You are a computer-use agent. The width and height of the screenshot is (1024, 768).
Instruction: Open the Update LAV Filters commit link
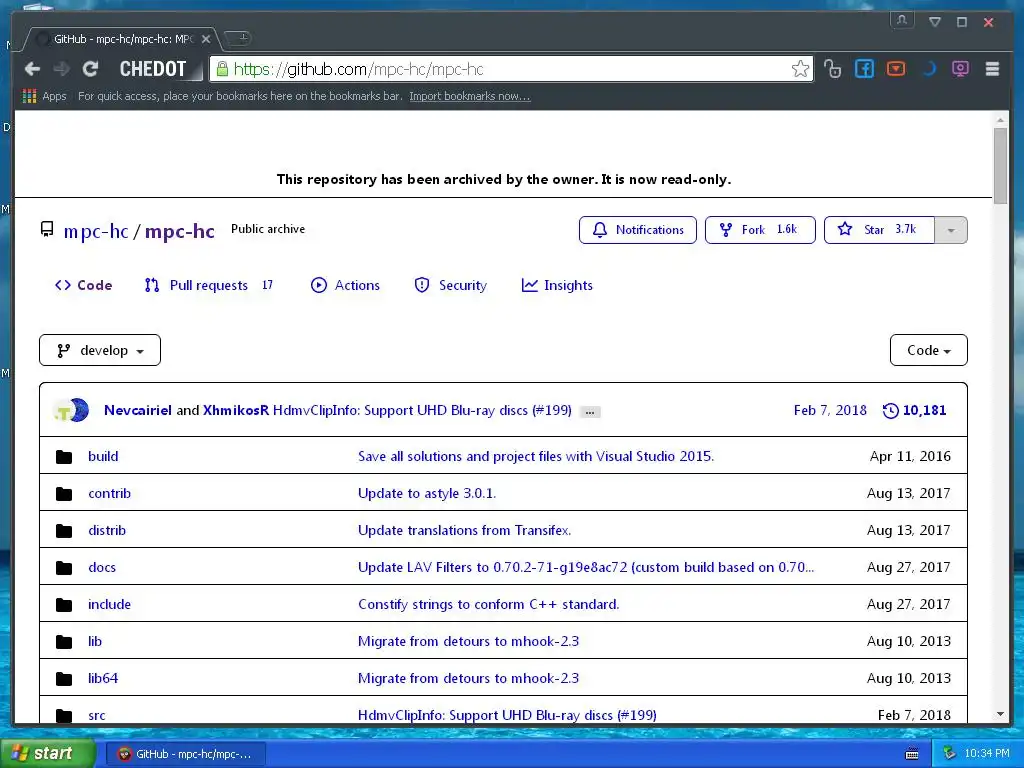click(x=586, y=568)
